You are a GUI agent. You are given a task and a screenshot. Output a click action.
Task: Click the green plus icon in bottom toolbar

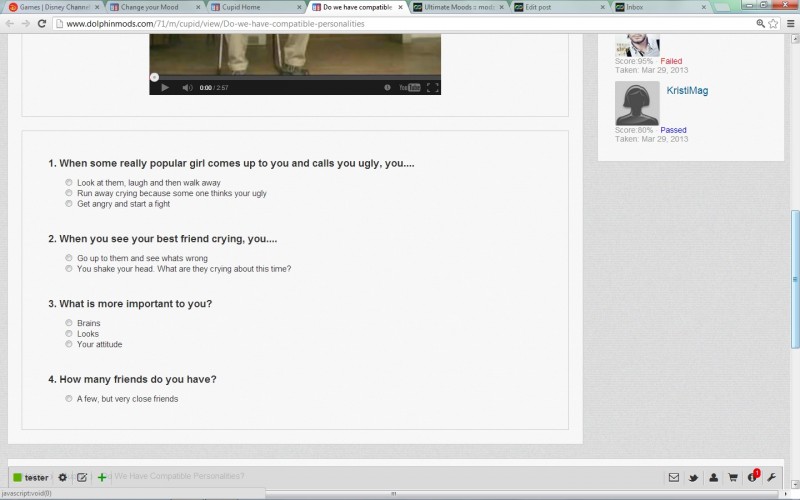pyautogui.click(x=102, y=478)
